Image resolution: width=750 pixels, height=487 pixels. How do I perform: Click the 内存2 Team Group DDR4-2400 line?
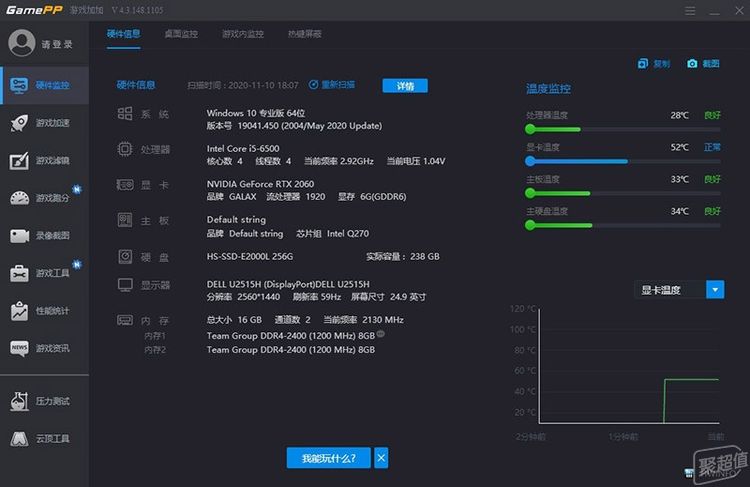point(291,350)
